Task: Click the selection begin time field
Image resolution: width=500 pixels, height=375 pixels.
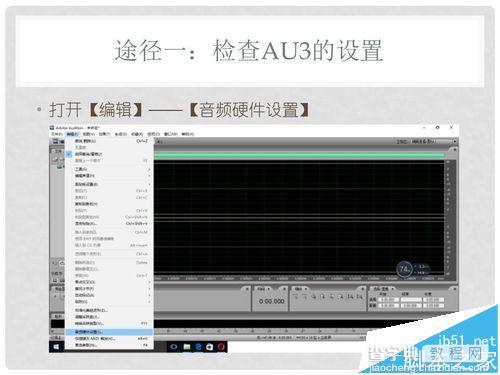Action: (x=388, y=300)
